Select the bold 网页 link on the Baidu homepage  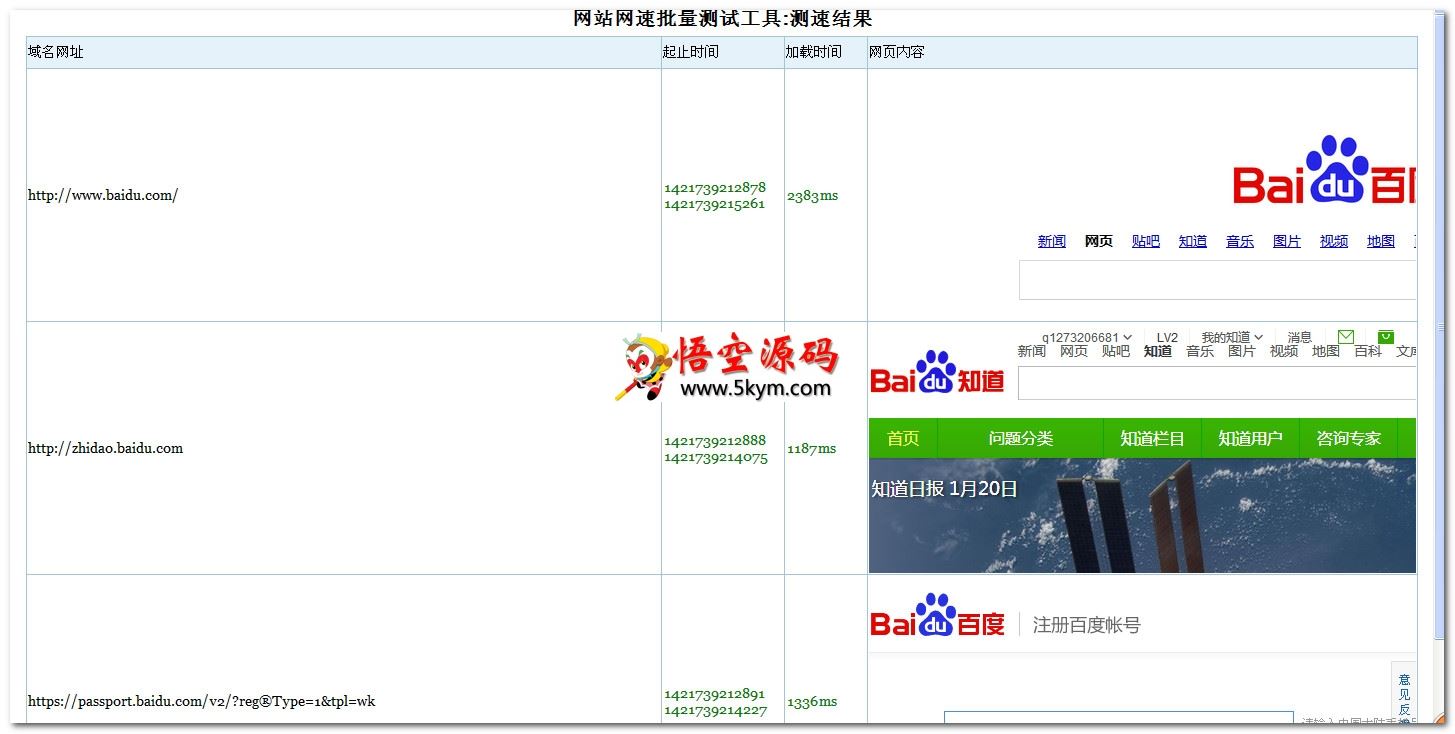(x=1099, y=241)
